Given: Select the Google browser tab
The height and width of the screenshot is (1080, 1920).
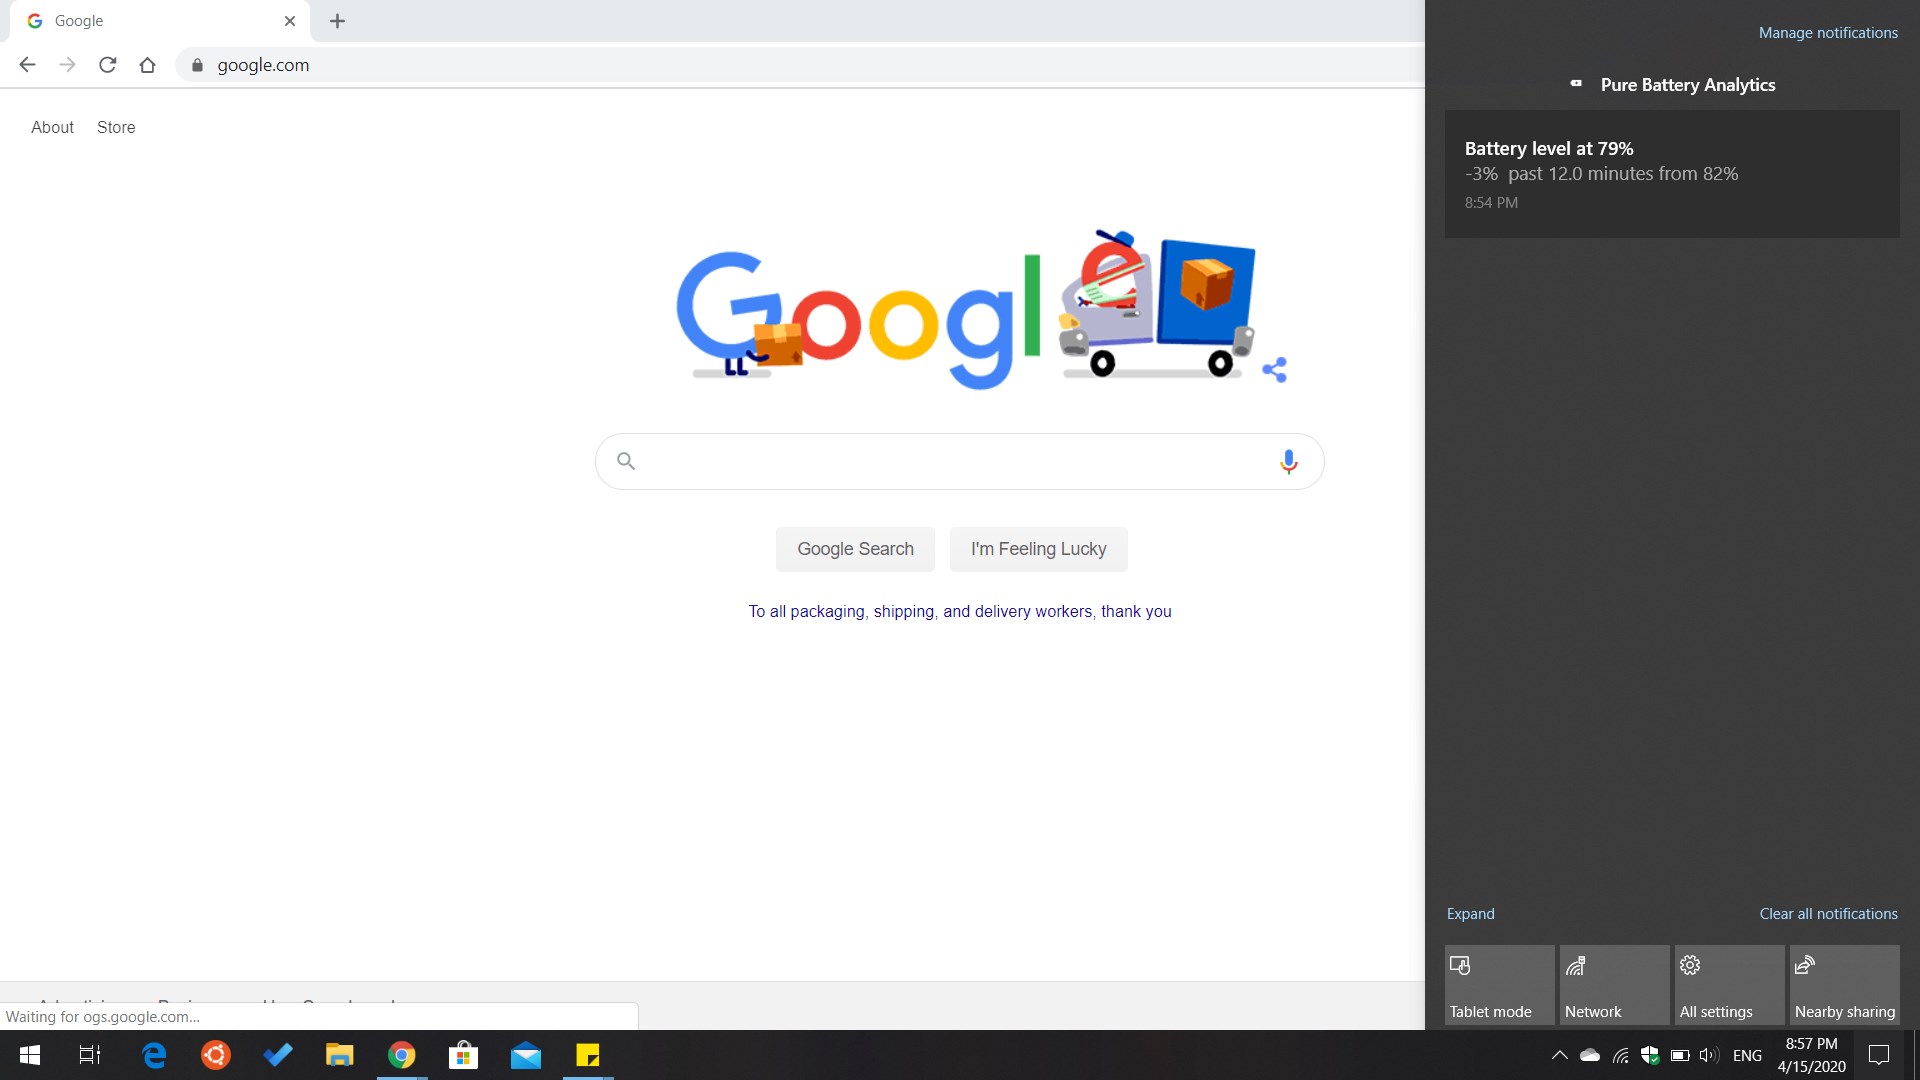Looking at the screenshot, I should coord(150,21).
